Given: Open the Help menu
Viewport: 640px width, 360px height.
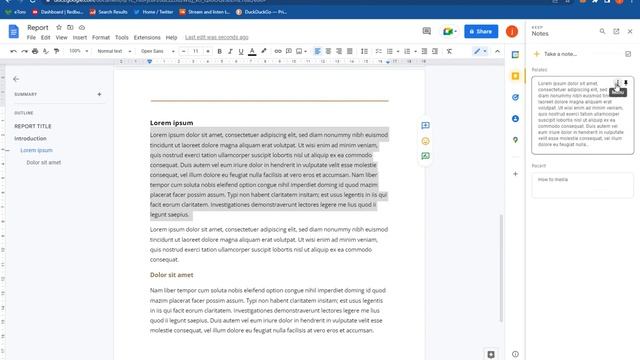Looking at the screenshot, I should pos(171,38).
